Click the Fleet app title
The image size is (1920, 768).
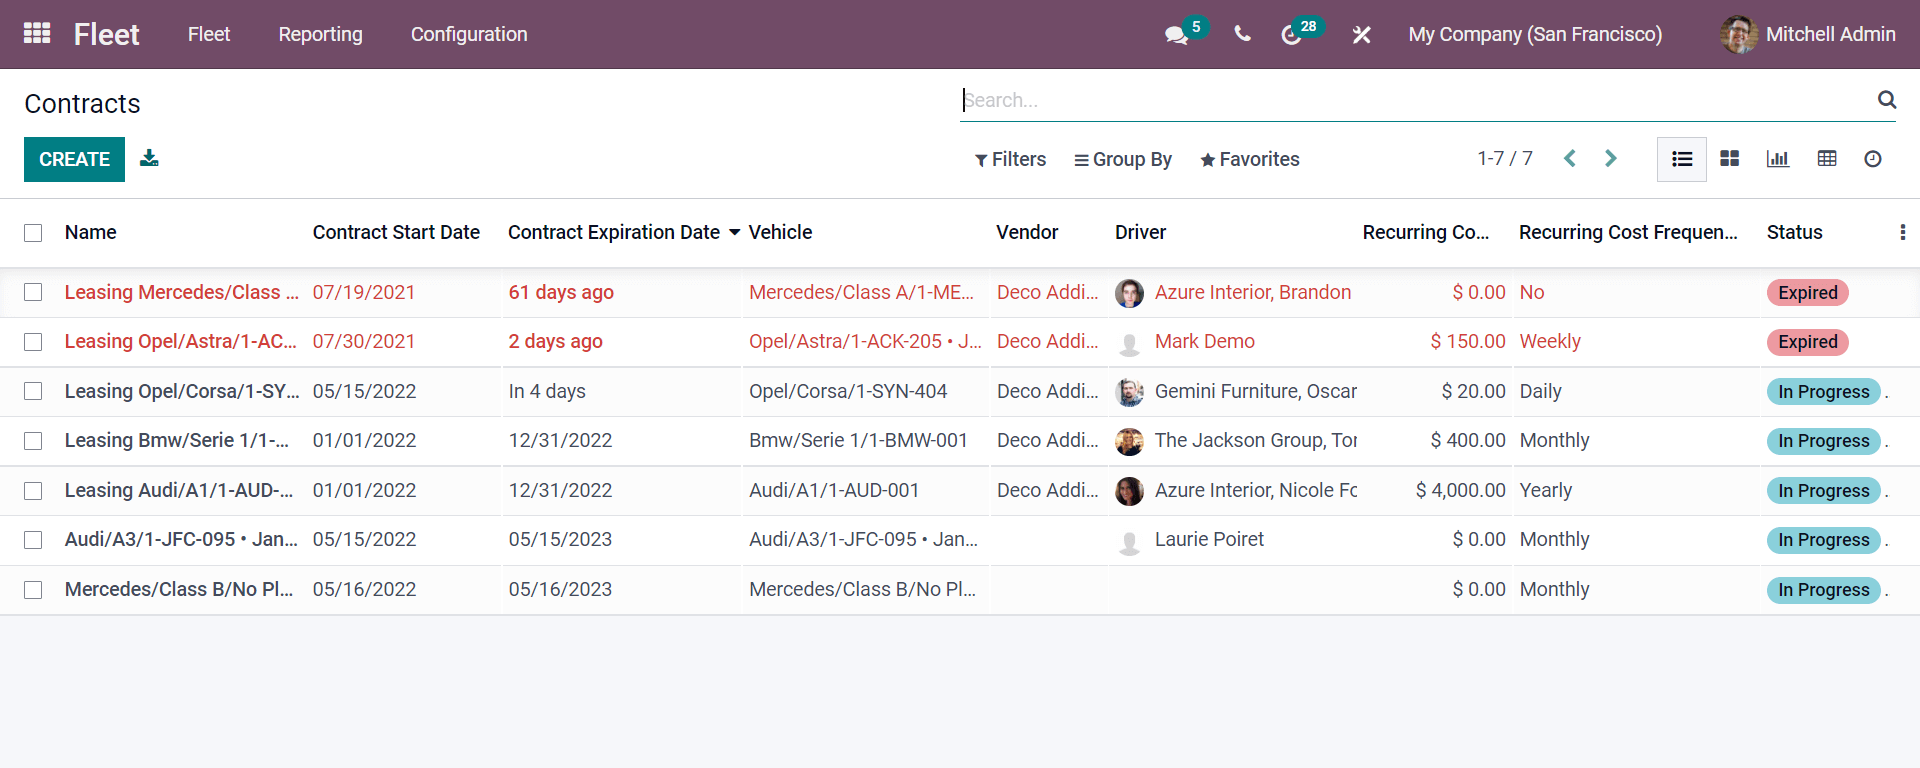click(x=106, y=34)
